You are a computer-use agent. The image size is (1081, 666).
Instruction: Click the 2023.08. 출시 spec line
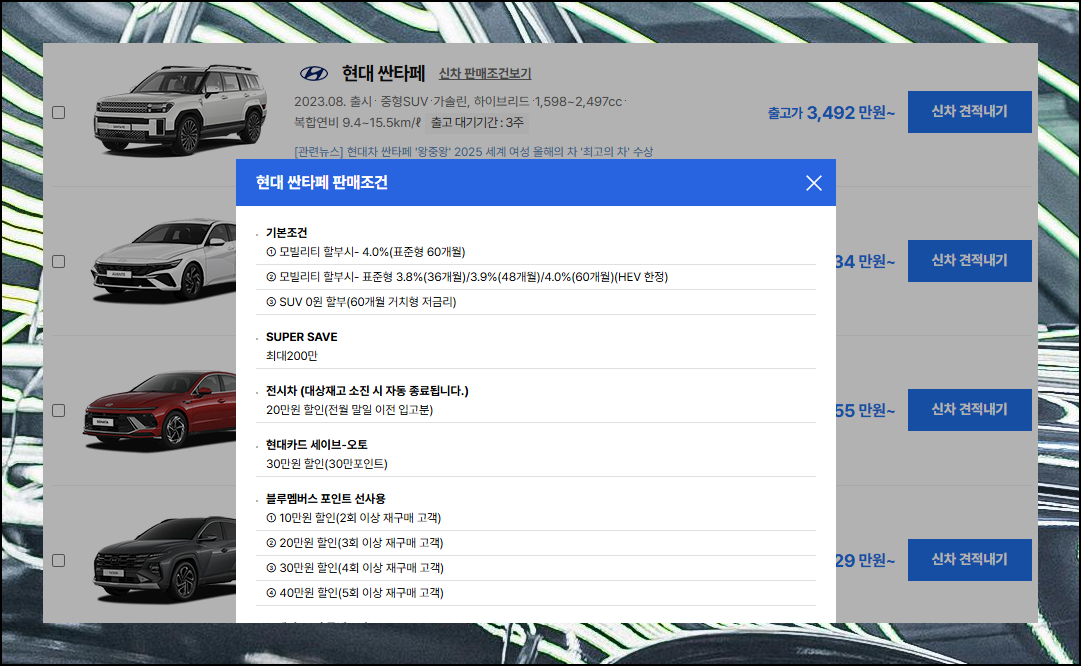click(x=460, y=101)
